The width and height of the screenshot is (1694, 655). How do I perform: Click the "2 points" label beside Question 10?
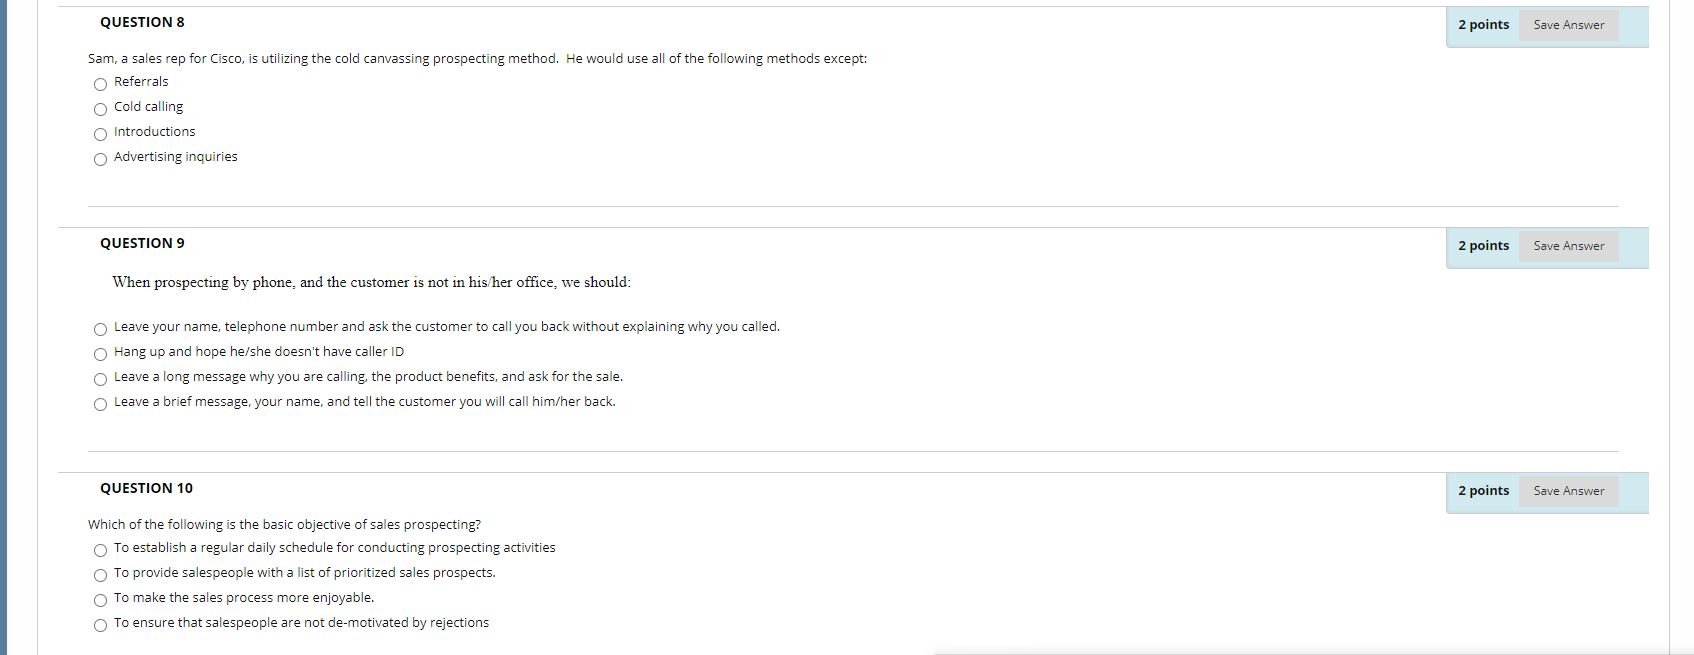(1483, 490)
